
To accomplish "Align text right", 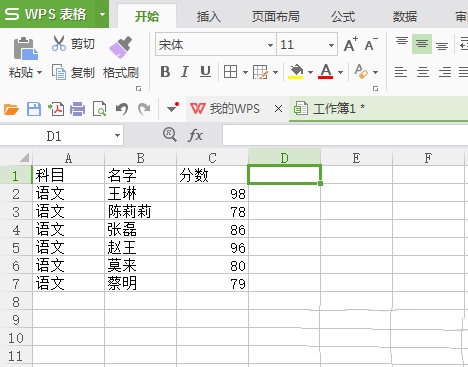I will coord(445,72).
